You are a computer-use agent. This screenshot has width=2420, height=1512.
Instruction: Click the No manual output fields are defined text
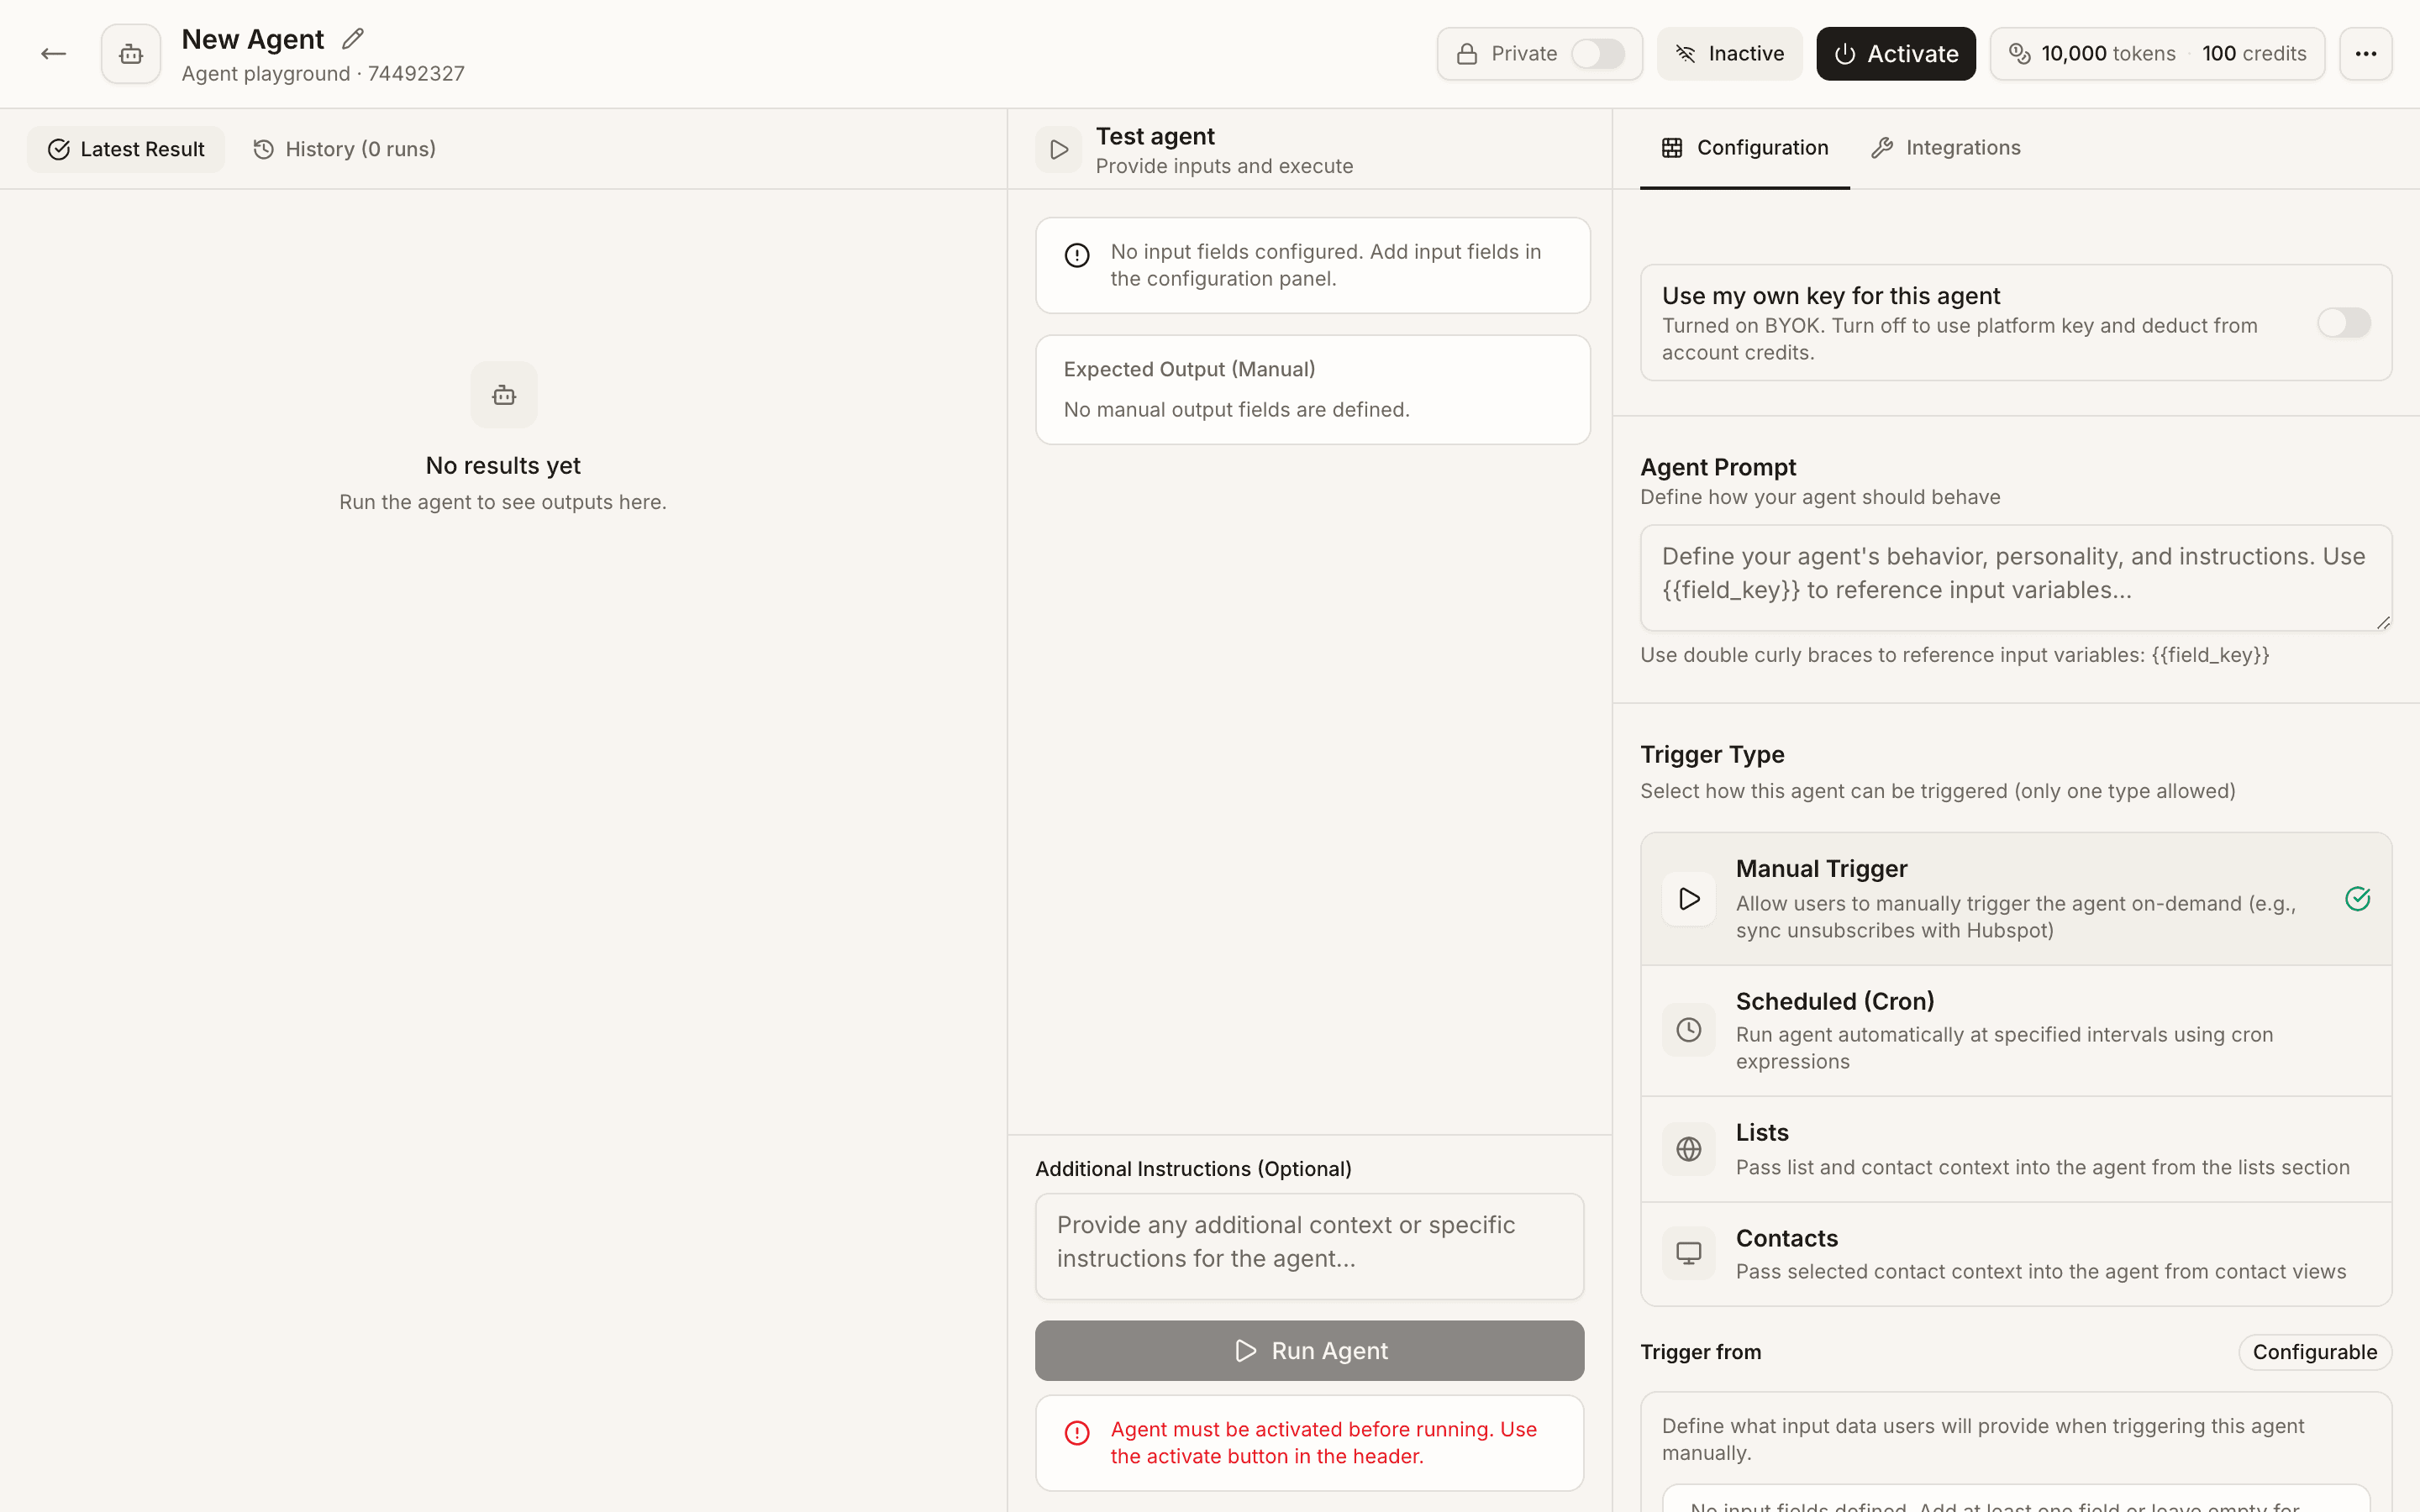(1237, 410)
